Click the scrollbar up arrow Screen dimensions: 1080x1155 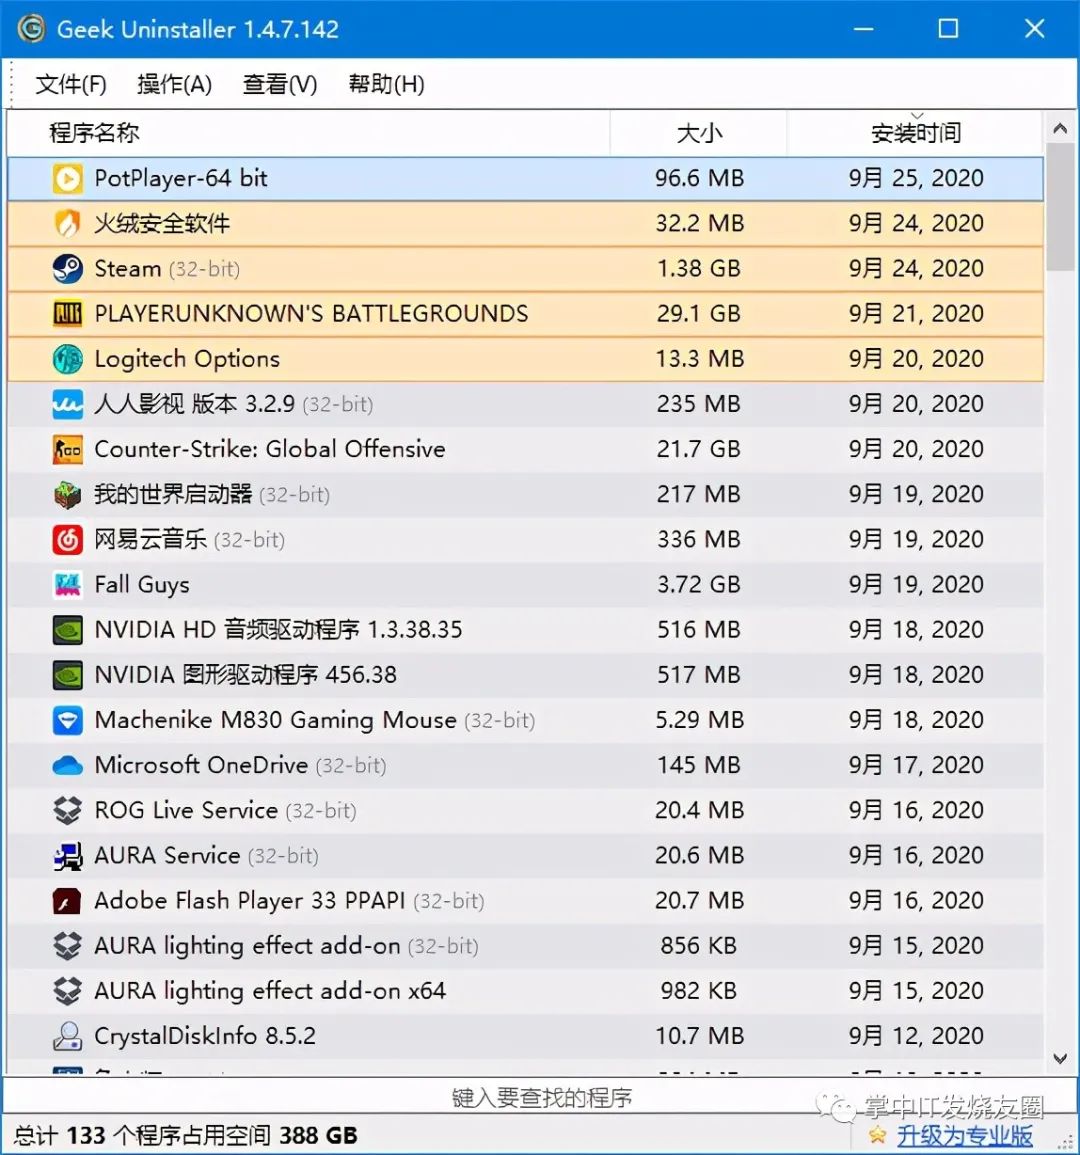tap(1060, 129)
